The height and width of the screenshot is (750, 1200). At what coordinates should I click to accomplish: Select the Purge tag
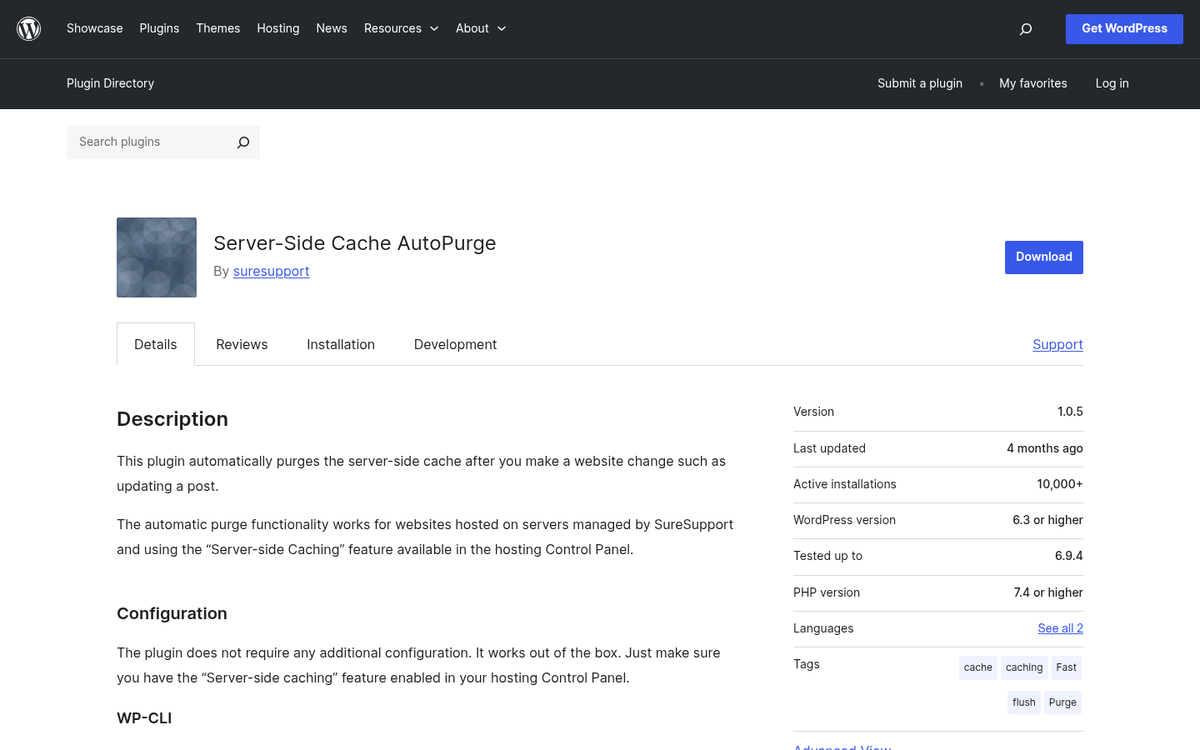point(1062,702)
